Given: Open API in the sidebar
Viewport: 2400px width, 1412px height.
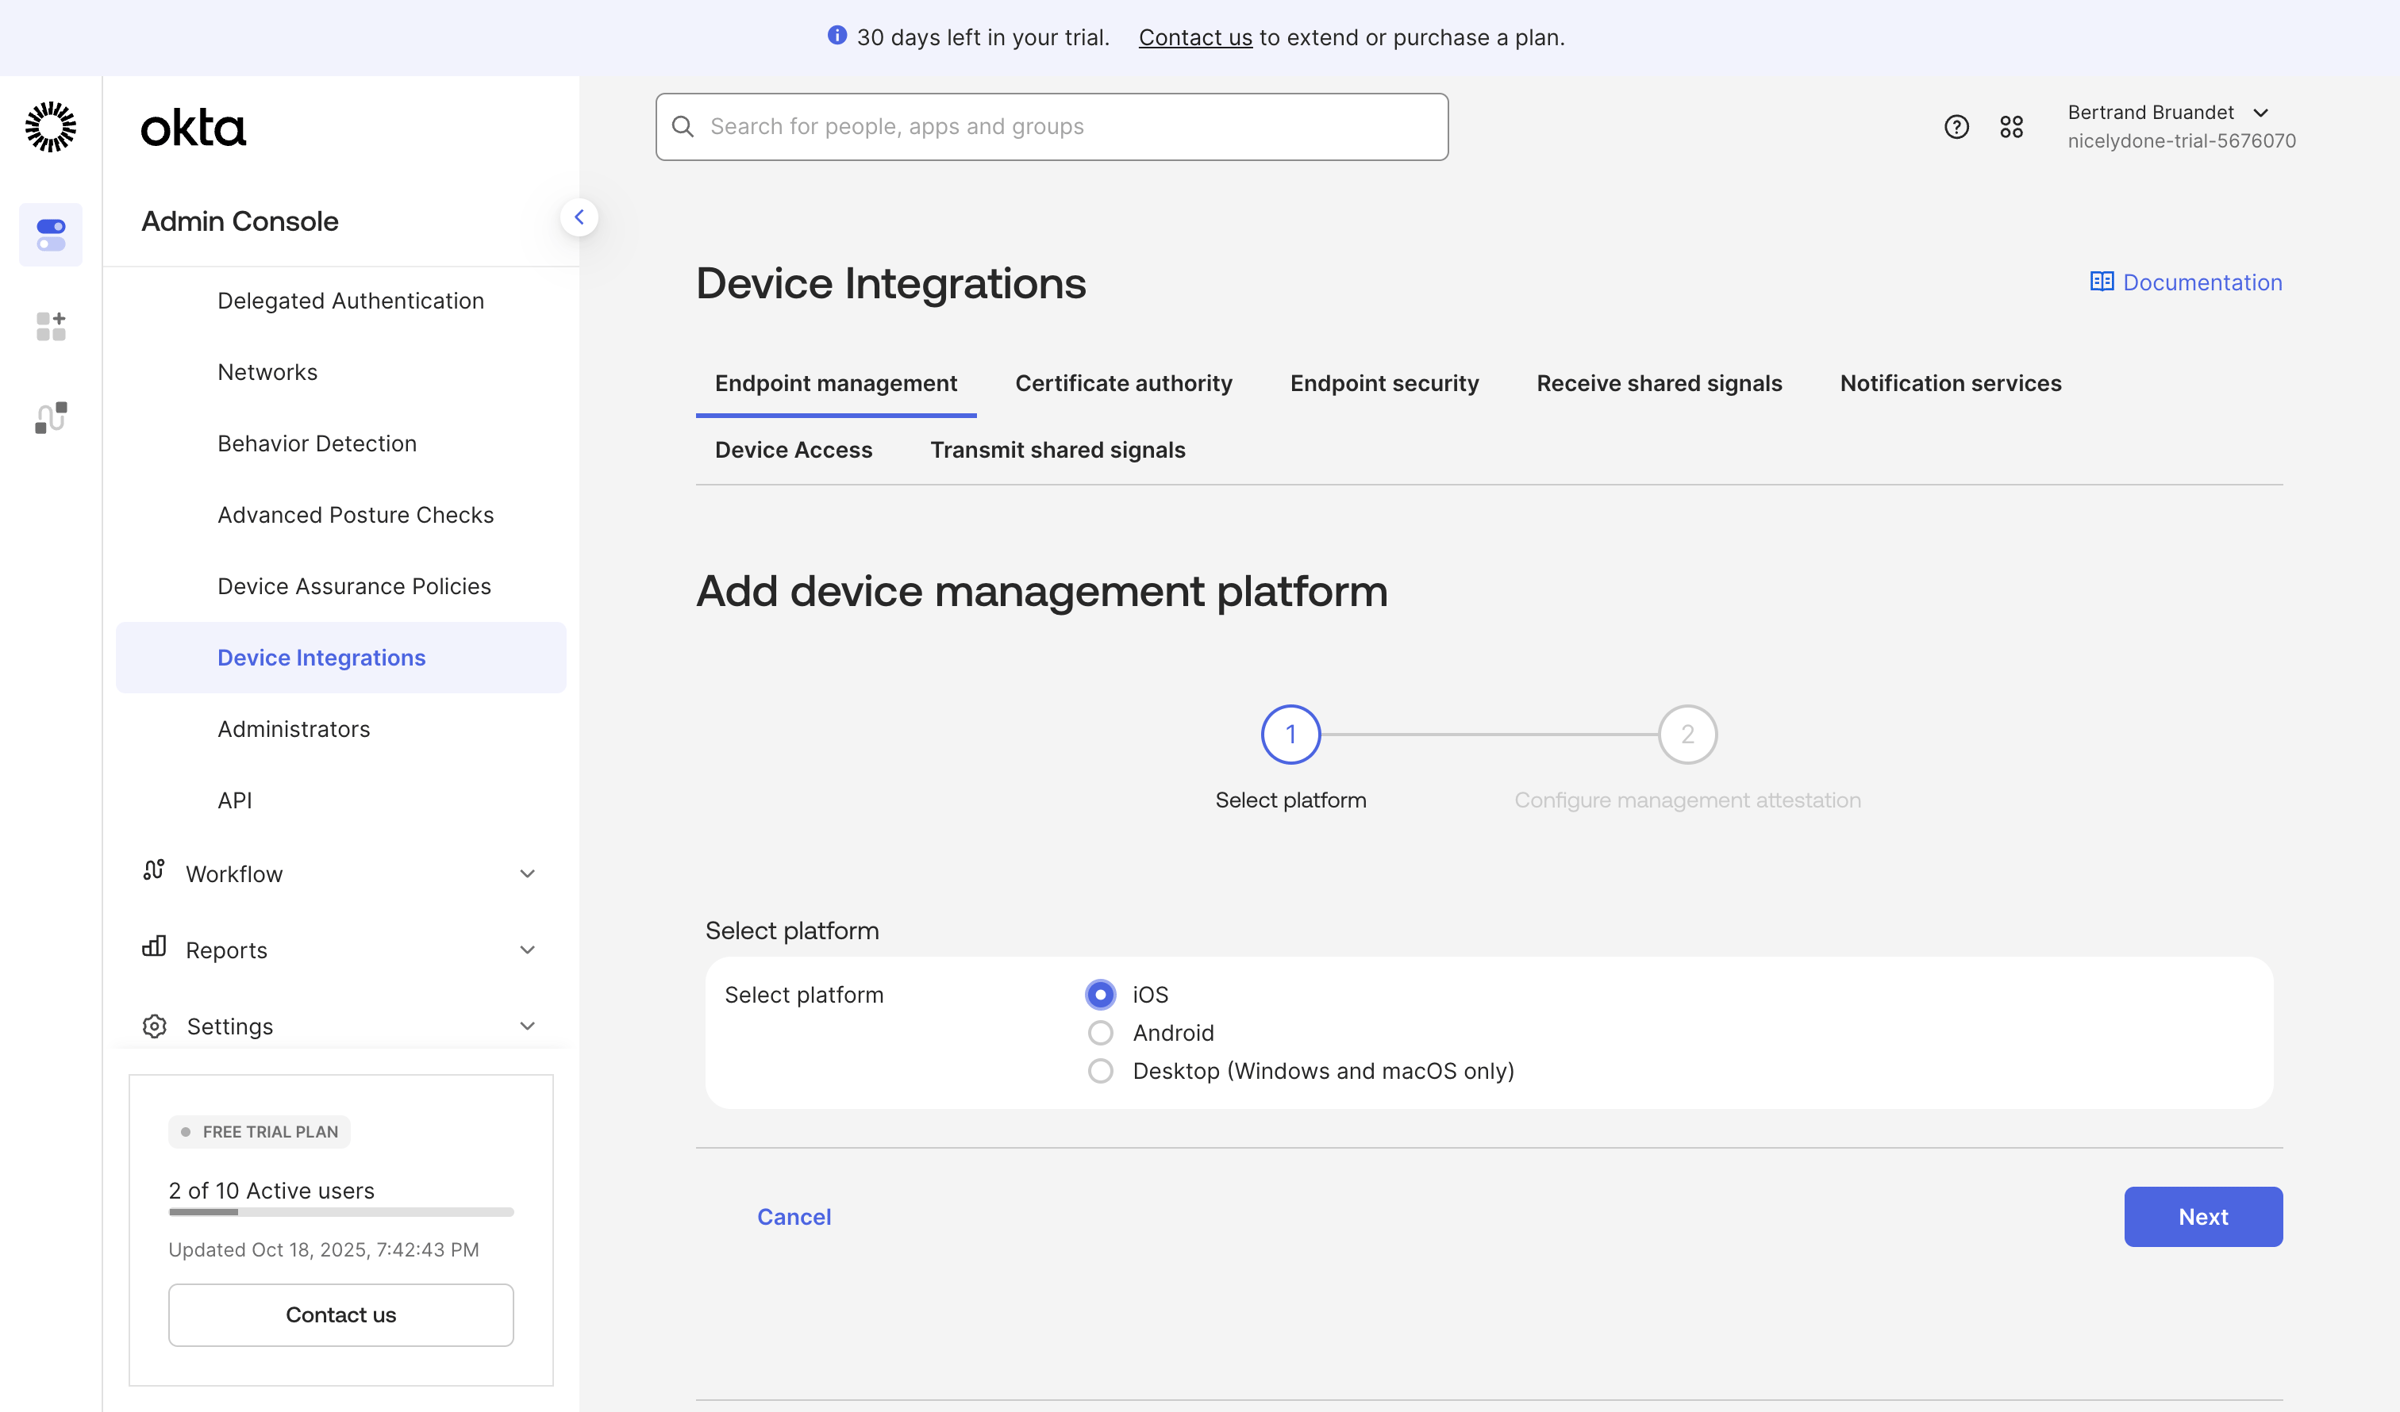Looking at the screenshot, I should 234,800.
